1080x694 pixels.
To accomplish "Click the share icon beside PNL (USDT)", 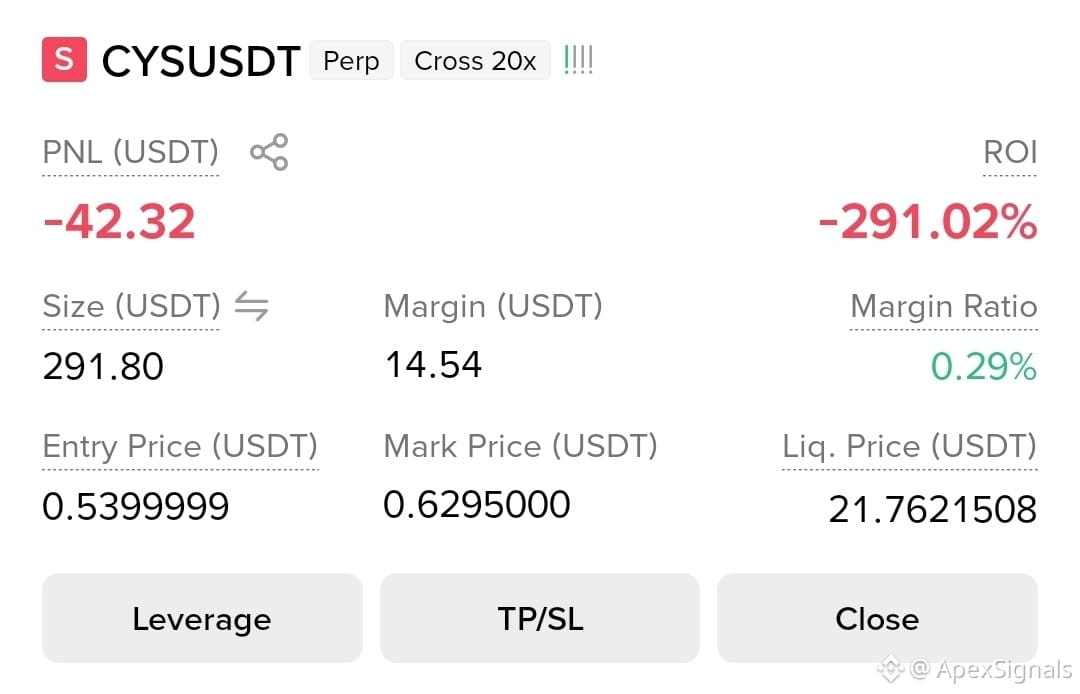I will (x=269, y=152).
